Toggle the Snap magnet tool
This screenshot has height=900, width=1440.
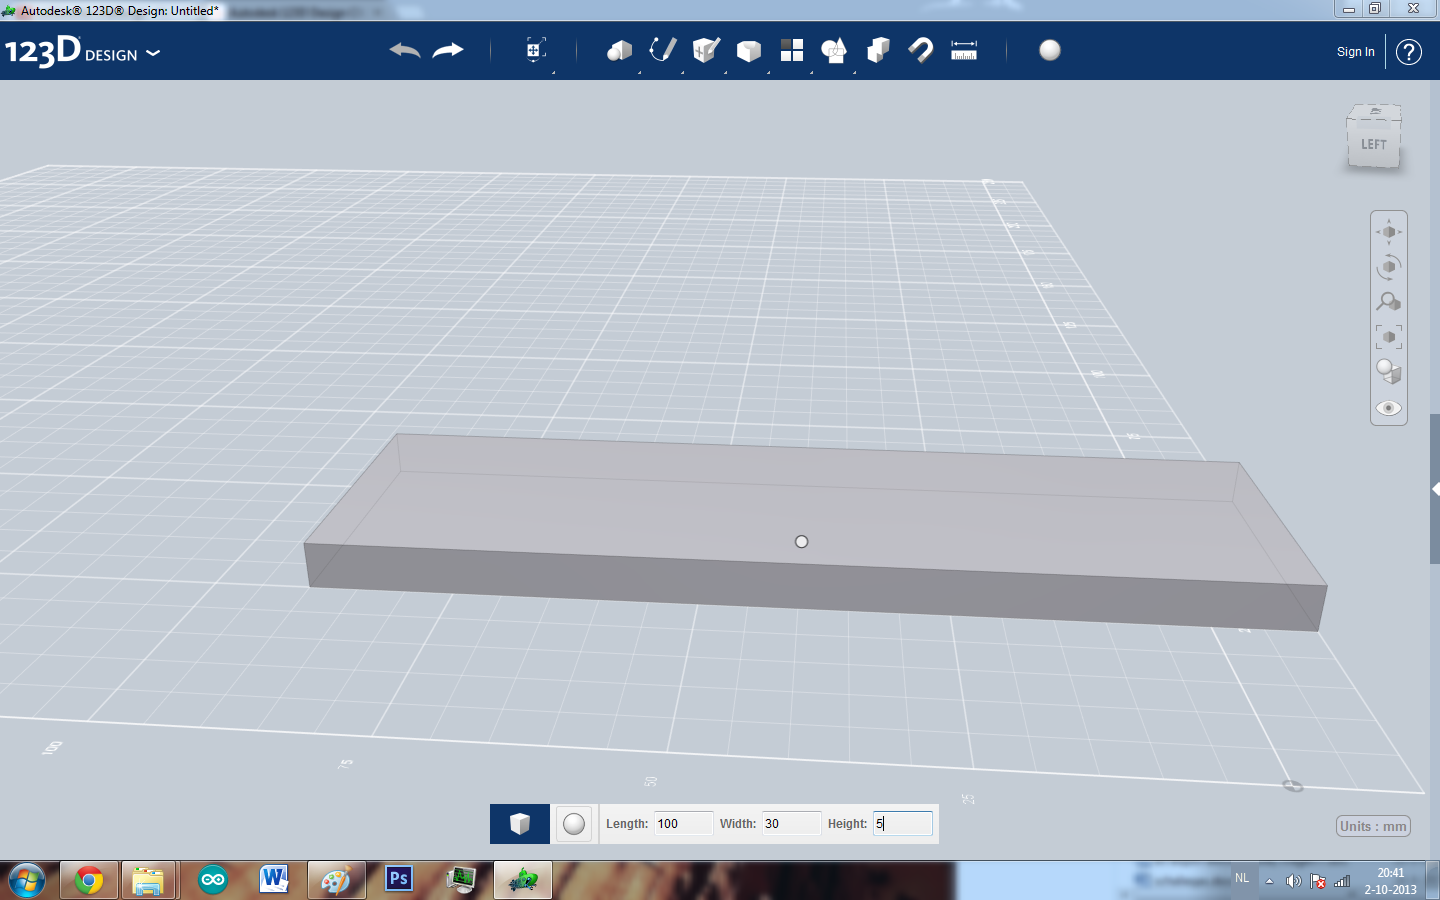(x=921, y=50)
